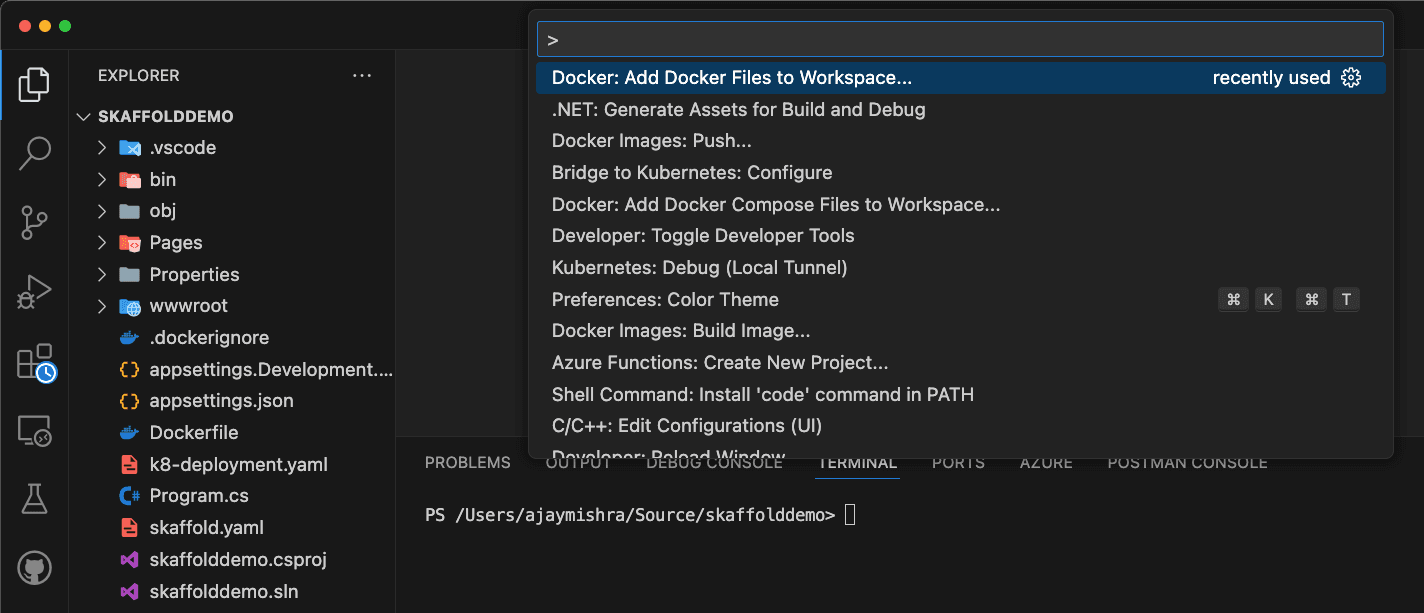Open k8-deployment.yaml file name
Image resolution: width=1424 pixels, height=613 pixels.
point(238,465)
